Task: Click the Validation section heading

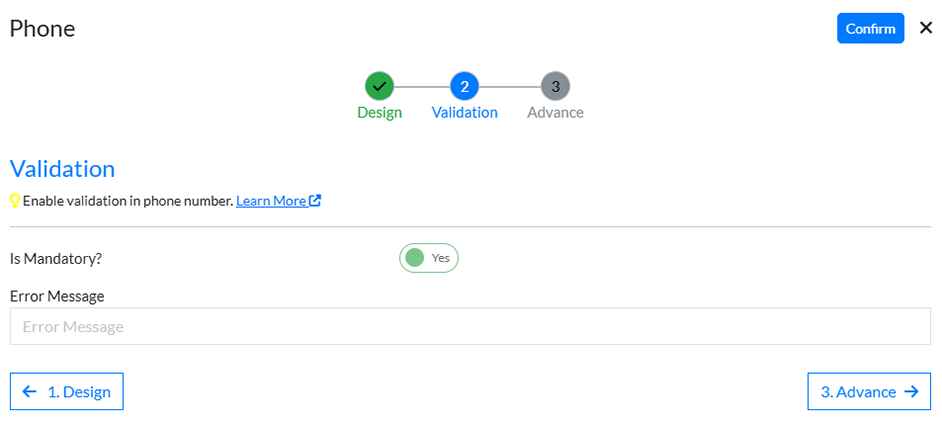Action: click(62, 168)
